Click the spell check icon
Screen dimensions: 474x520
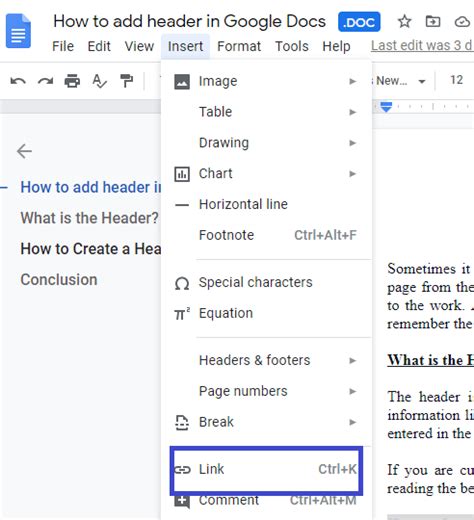[x=99, y=81]
